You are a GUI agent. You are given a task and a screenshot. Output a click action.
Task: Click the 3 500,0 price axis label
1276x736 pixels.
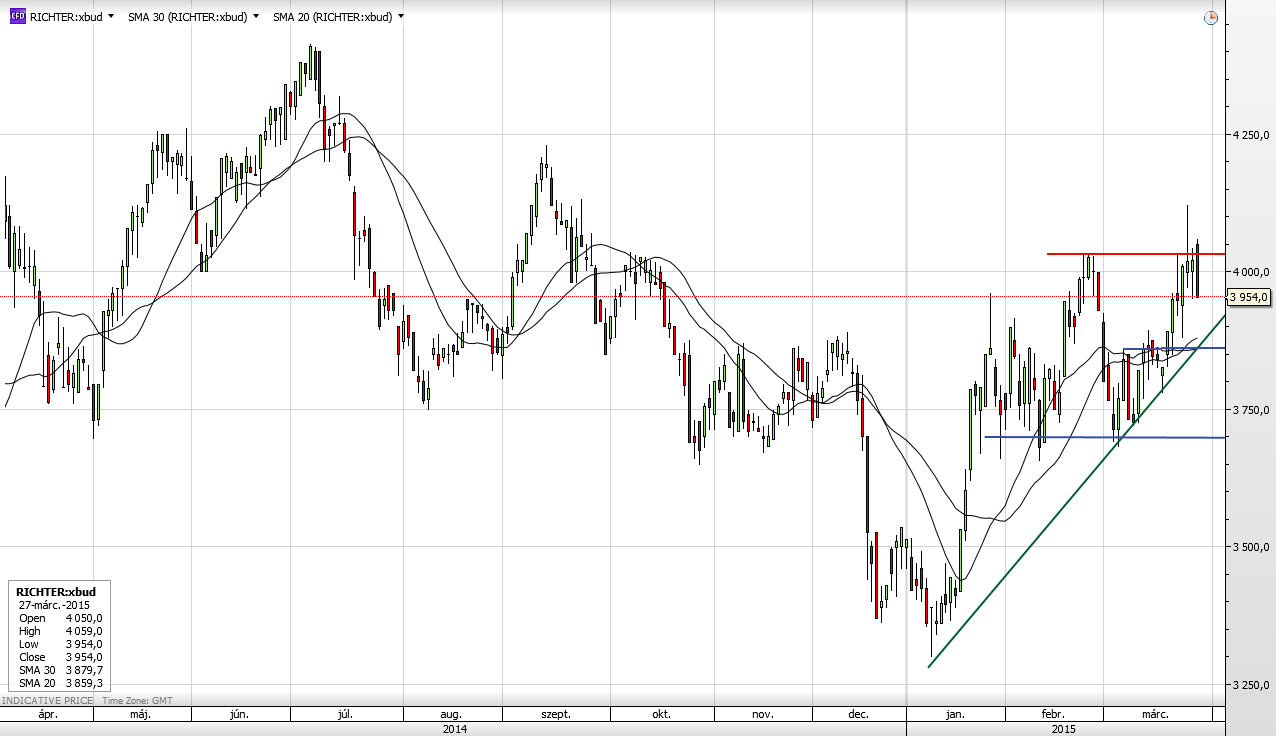[x=1252, y=547]
